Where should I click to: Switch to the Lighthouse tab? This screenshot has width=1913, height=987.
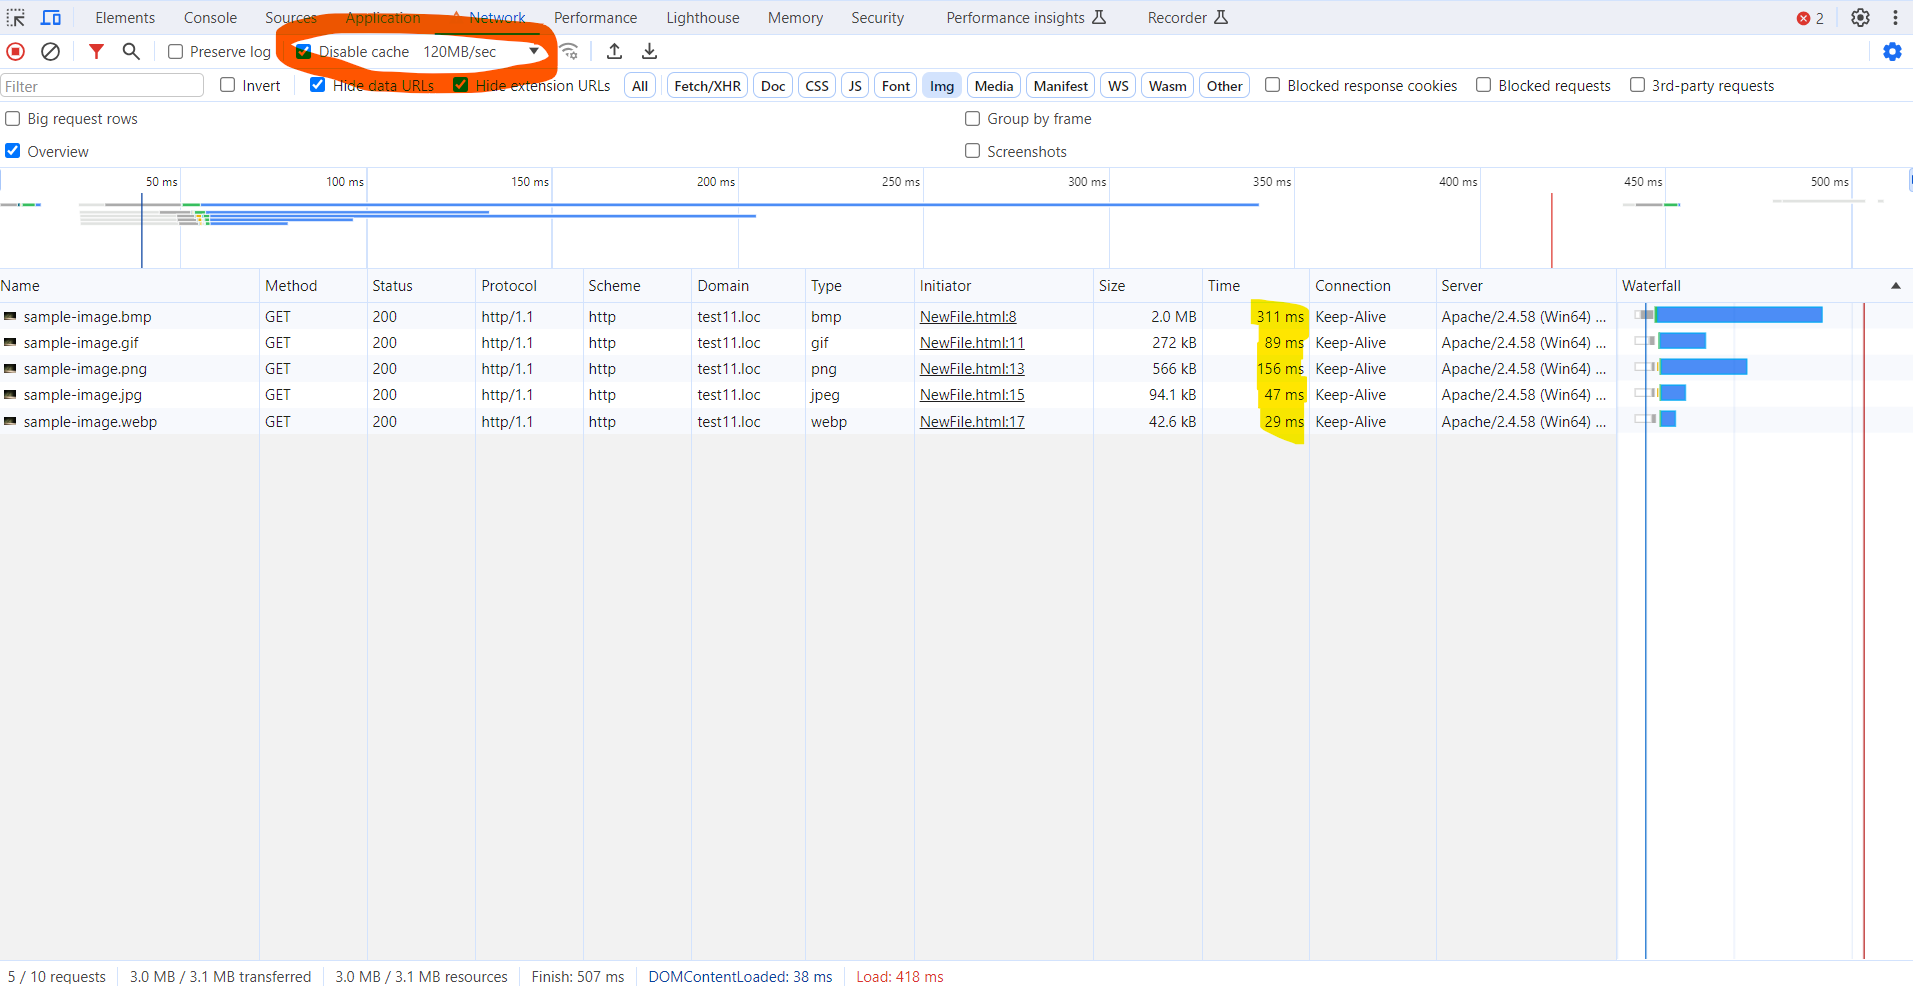tap(702, 18)
